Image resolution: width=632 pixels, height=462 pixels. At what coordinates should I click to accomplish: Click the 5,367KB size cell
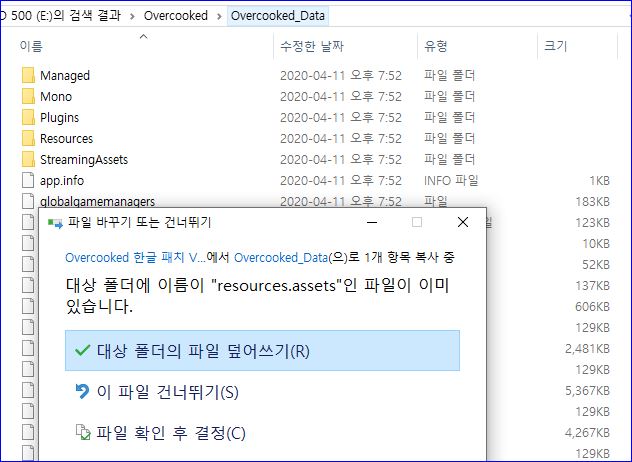click(587, 390)
